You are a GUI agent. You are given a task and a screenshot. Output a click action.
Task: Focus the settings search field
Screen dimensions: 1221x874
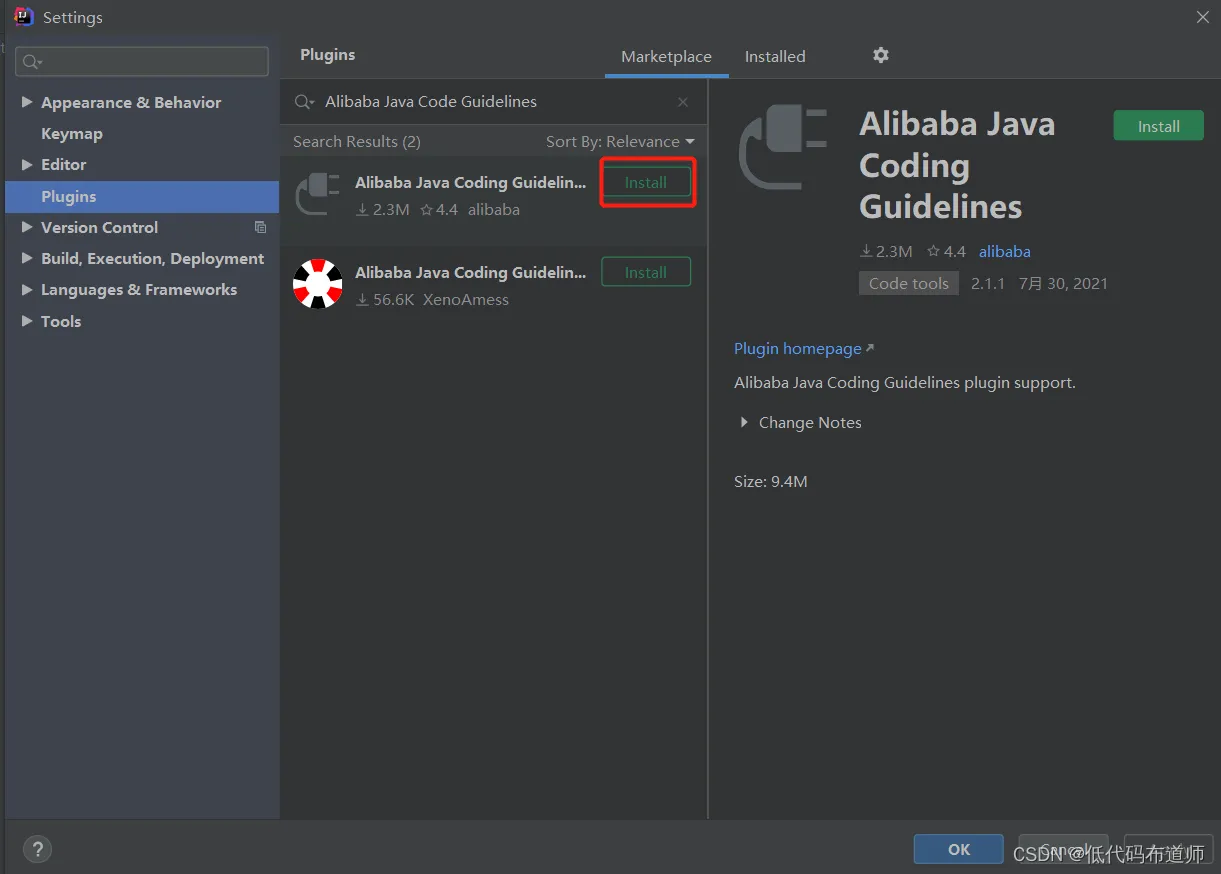[x=142, y=62]
